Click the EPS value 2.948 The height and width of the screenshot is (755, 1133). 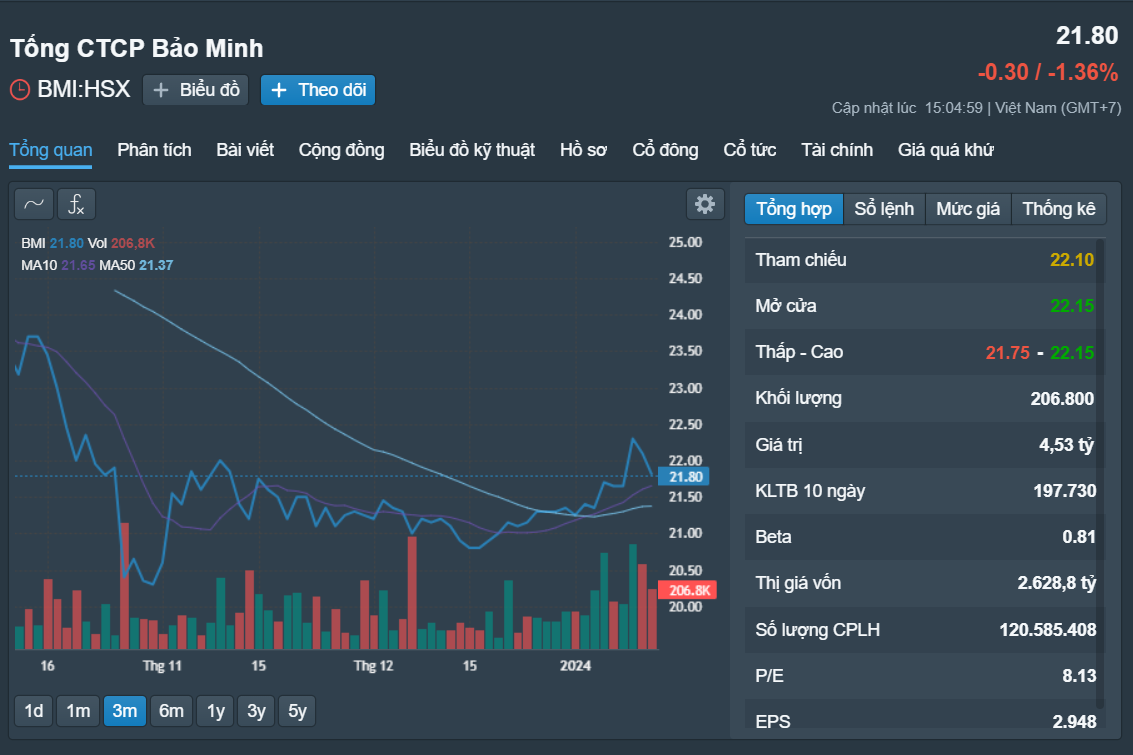point(1074,722)
